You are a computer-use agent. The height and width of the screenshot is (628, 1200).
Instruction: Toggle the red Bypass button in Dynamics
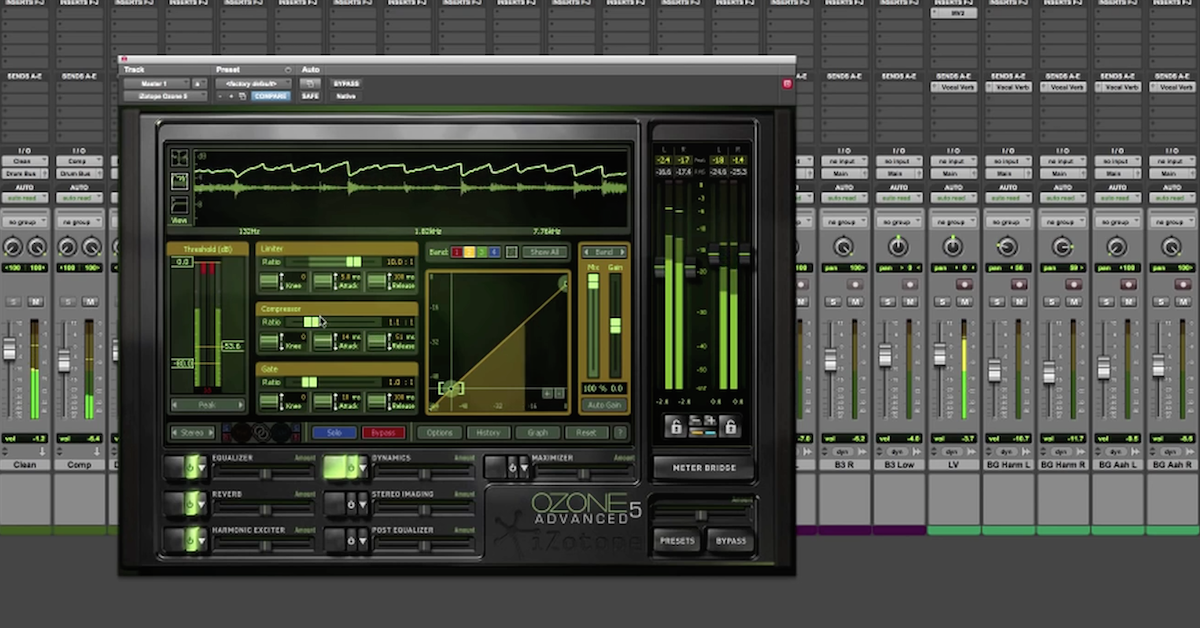click(383, 433)
